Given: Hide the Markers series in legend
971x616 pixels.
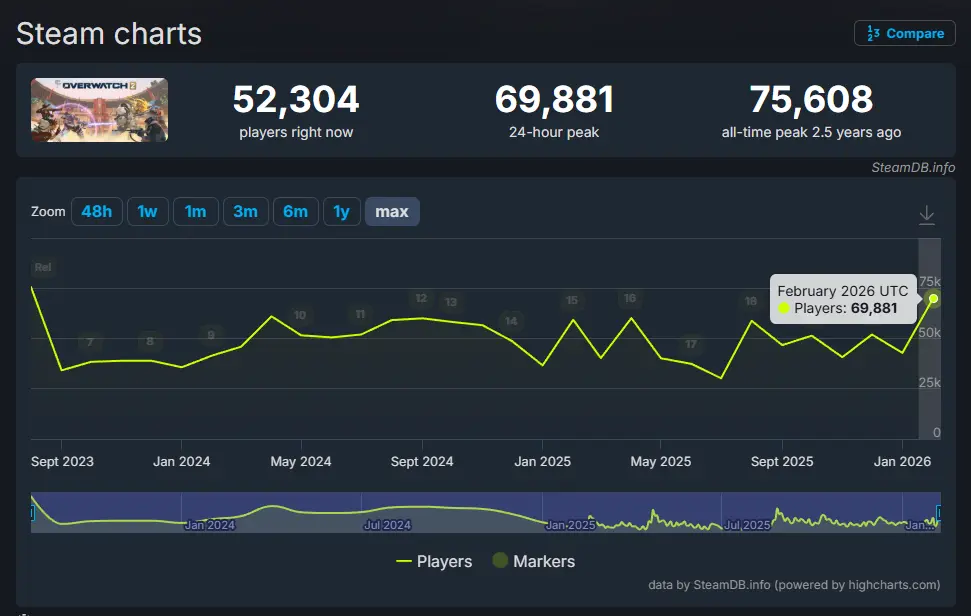Looking at the screenshot, I should (x=533, y=561).
